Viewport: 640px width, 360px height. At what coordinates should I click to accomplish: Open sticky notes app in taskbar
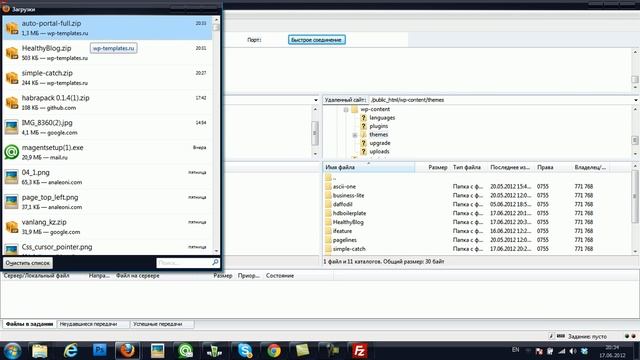coord(302,351)
